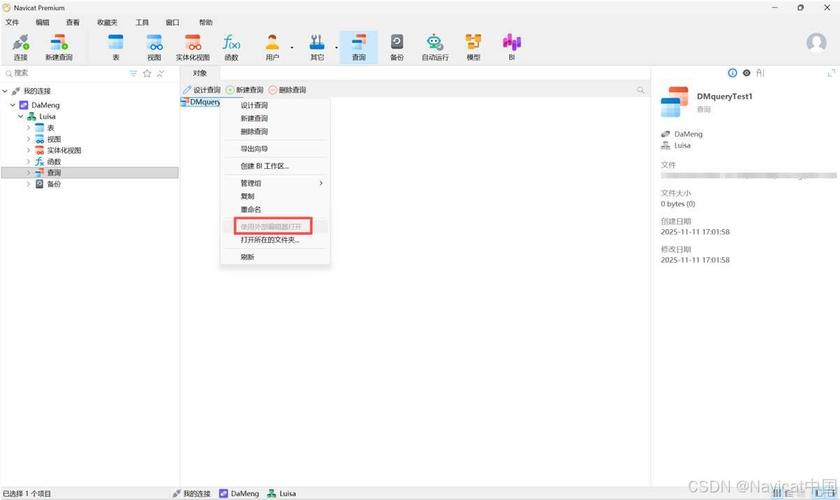Click 我的连接 in the bottom status bar
This screenshot has width=840, height=500.
pyautogui.click(x=192, y=494)
